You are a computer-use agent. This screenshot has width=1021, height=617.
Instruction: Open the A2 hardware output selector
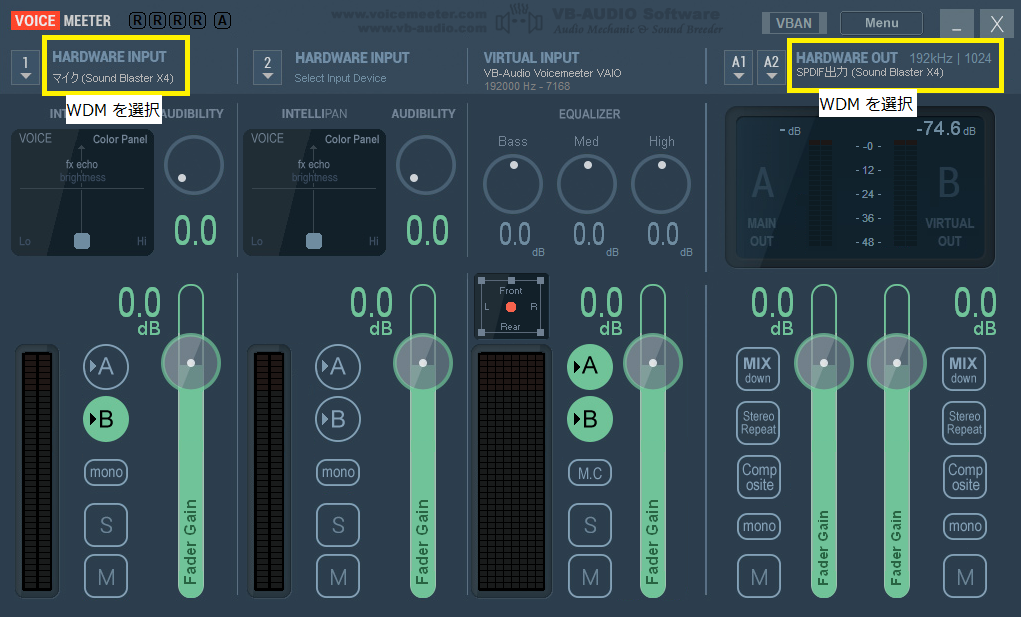click(x=772, y=68)
